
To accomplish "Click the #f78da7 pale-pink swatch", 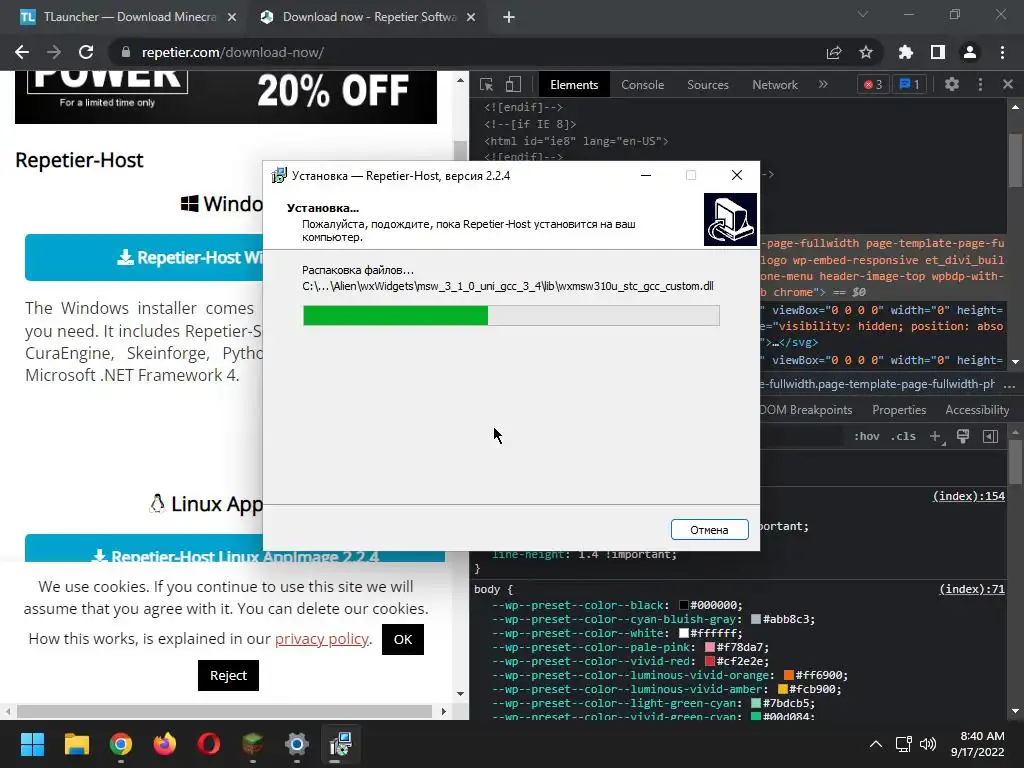I will (x=710, y=647).
